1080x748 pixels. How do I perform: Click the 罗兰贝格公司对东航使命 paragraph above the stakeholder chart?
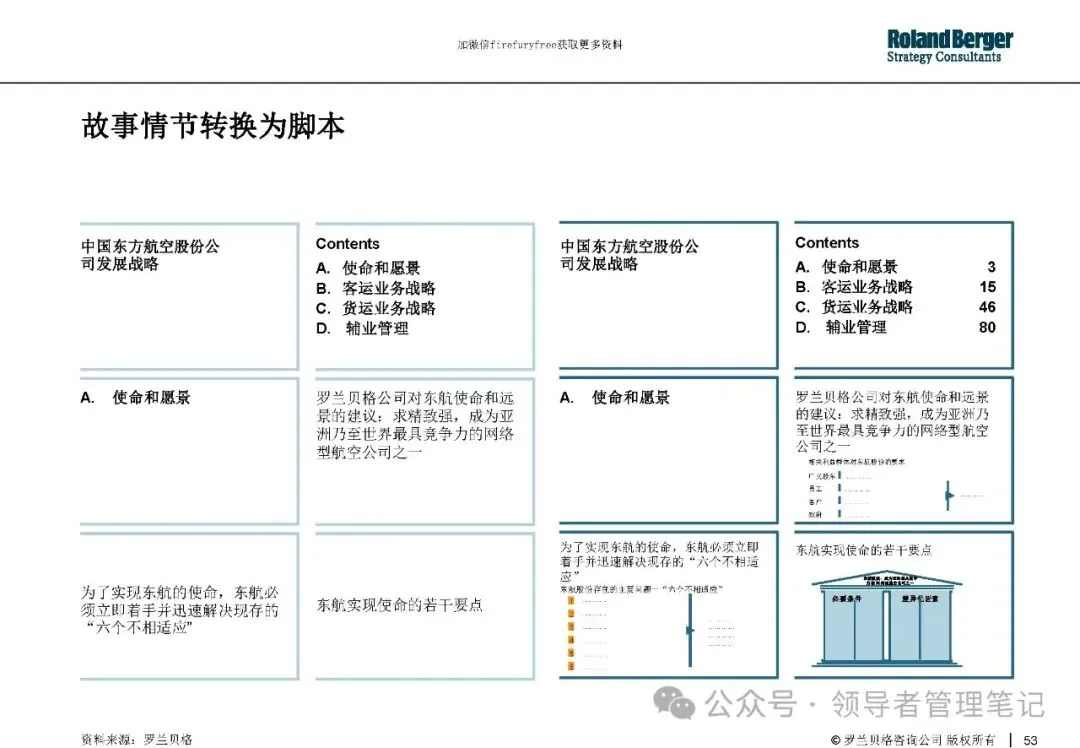pyautogui.click(x=892, y=422)
